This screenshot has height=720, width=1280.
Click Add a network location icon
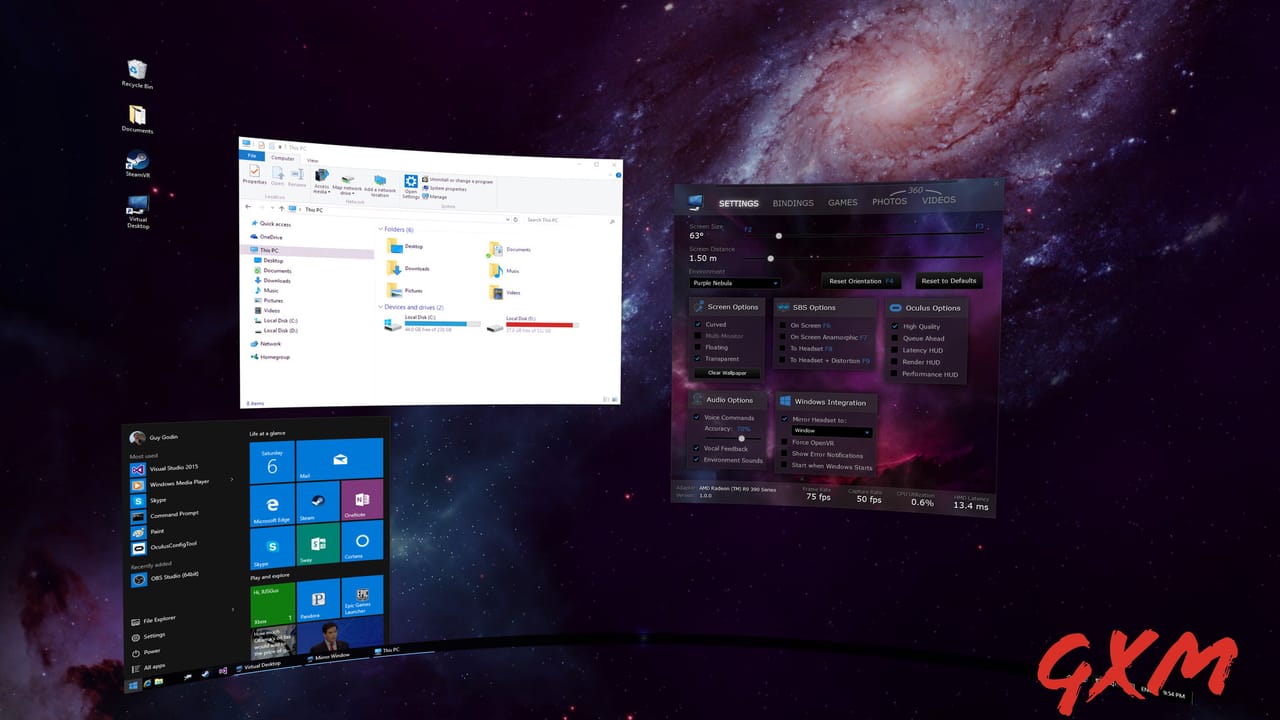(380, 185)
